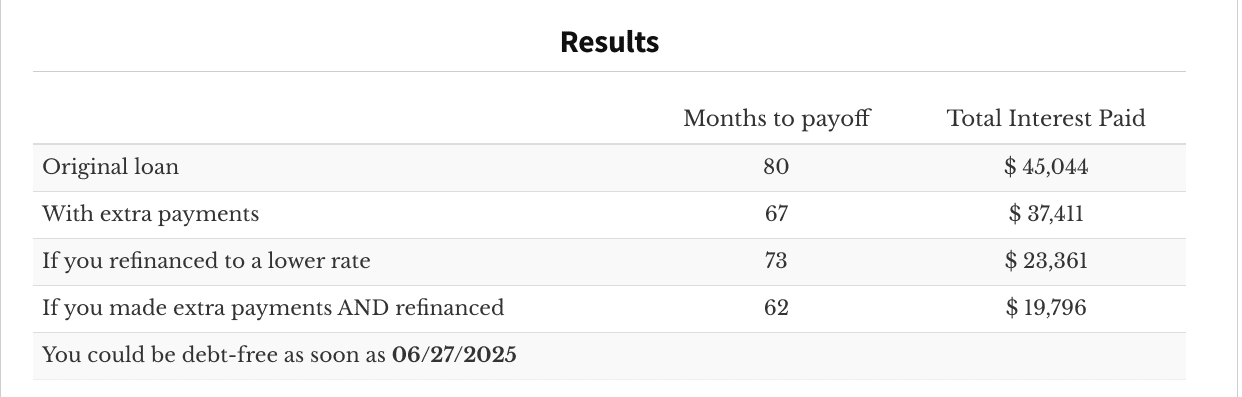Click the Results heading
1242x397 pixels.
[609, 42]
